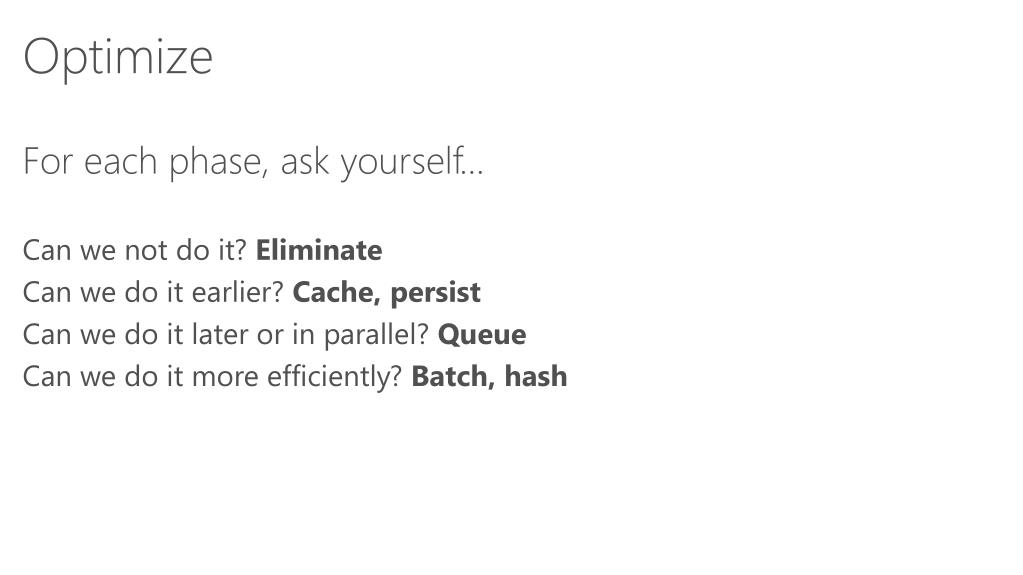Click 'Can we do it more efficiently?'
The width and height of the screenshot is (1023, 575).
(x=213, y=377)
